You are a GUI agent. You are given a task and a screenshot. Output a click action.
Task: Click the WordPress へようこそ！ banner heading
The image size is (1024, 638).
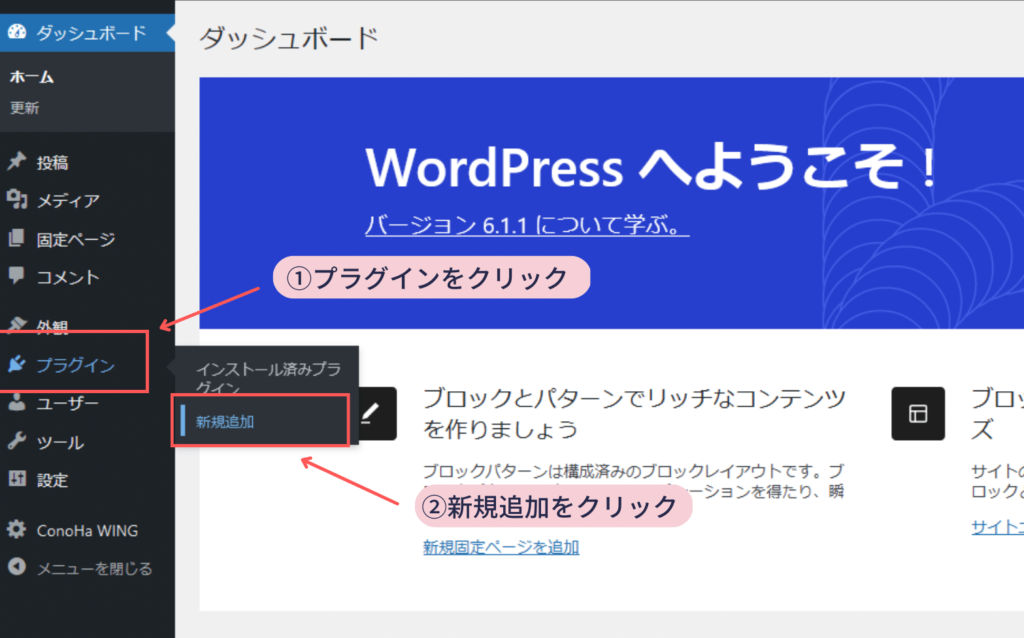tap(651, 167)
